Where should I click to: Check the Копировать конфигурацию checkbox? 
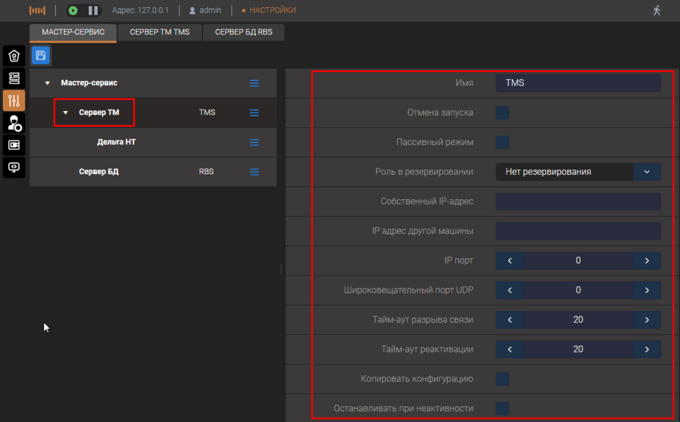point(503,379)
